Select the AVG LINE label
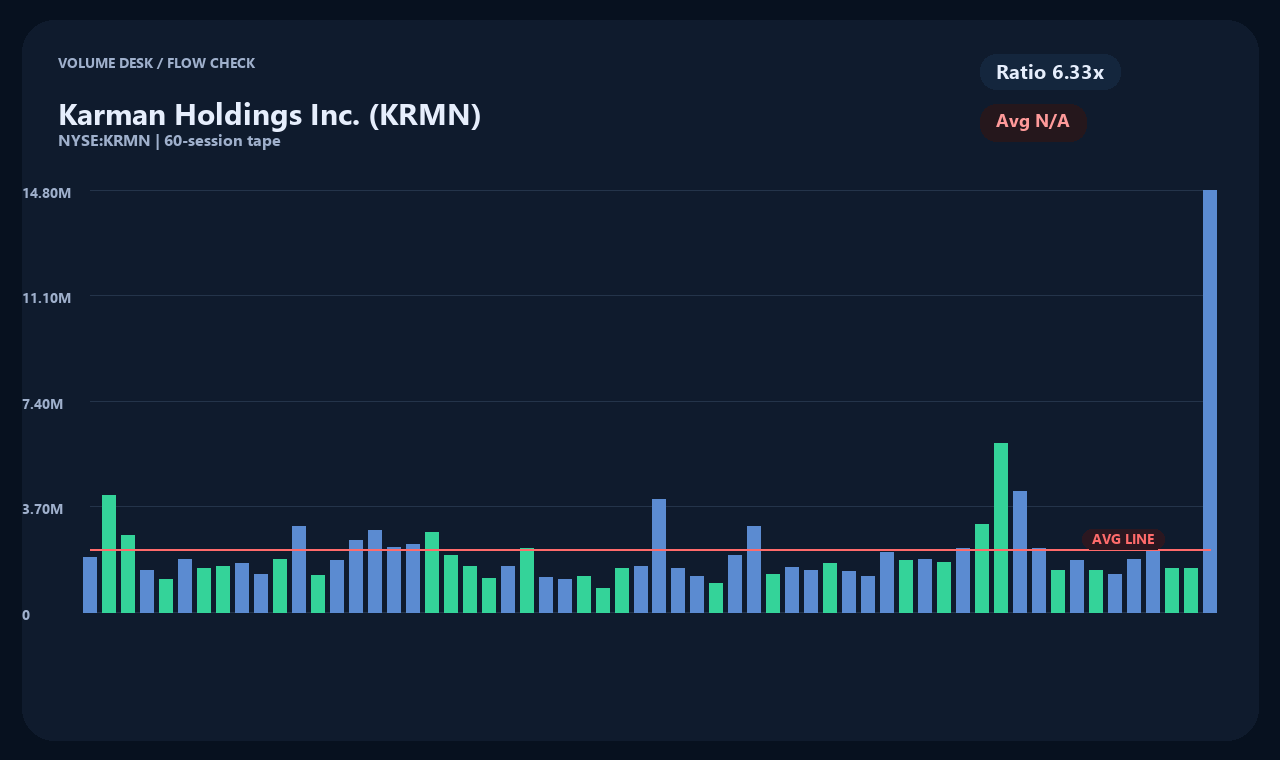The image size is (1280, 760). point(1123,539)
